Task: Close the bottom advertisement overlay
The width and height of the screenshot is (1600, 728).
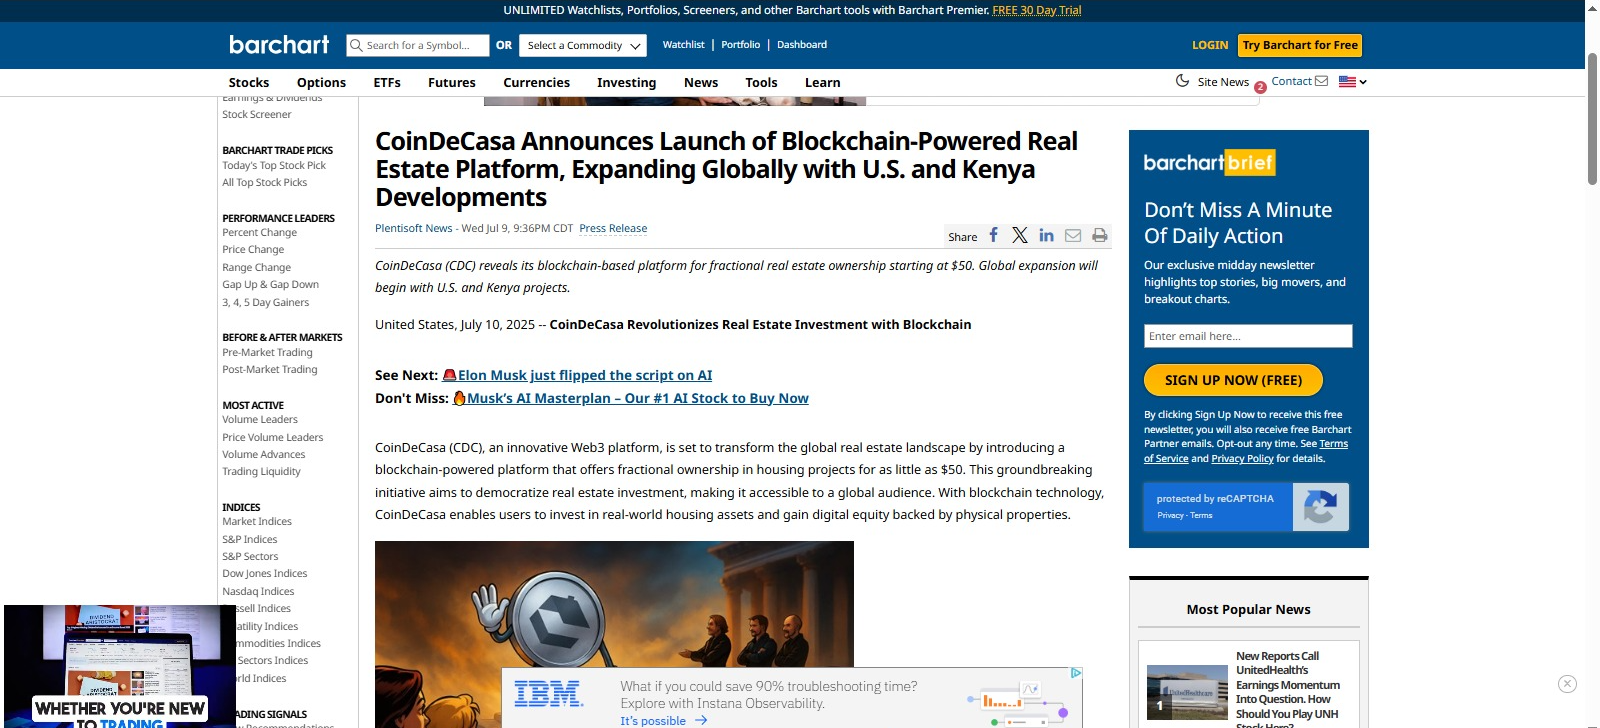Action: (1567, 684)
